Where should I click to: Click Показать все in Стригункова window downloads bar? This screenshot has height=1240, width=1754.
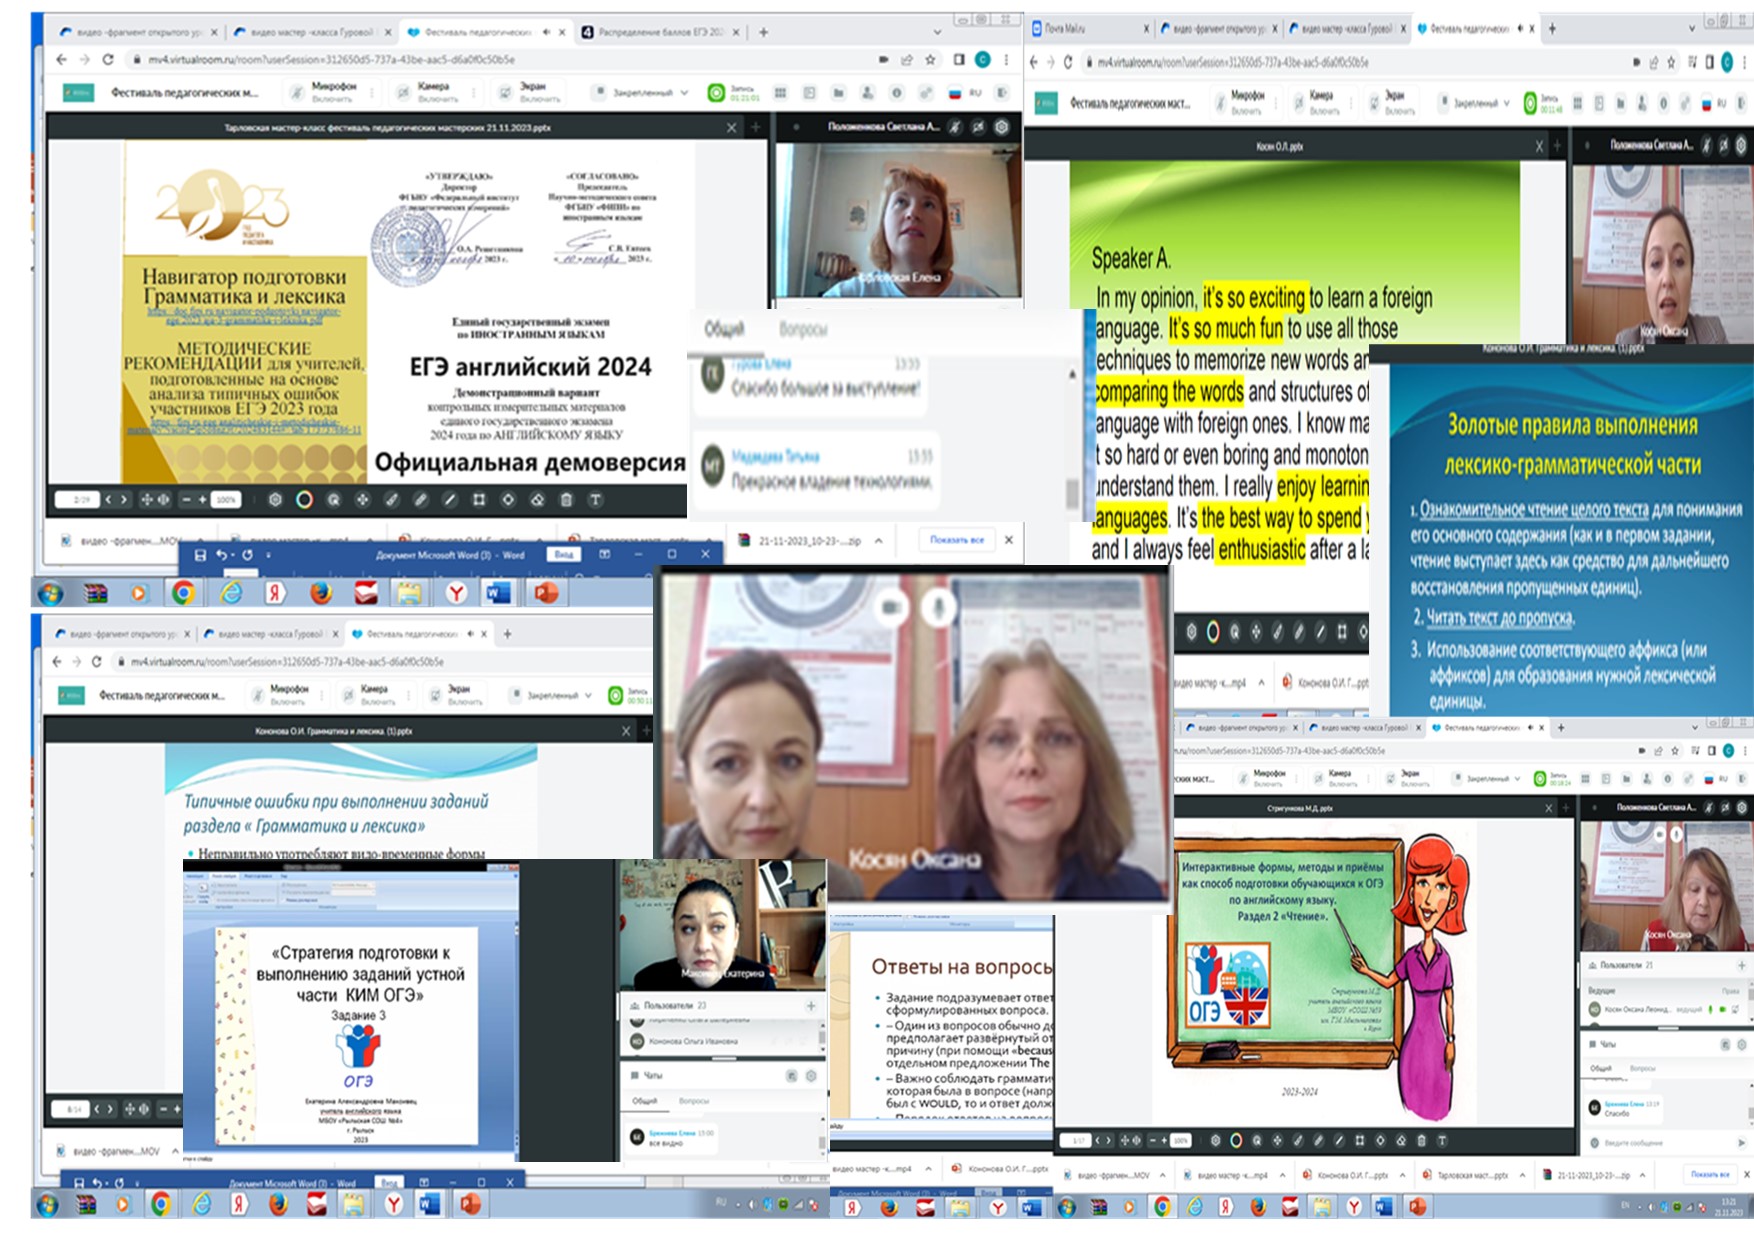click(x=1710, y=1174)
